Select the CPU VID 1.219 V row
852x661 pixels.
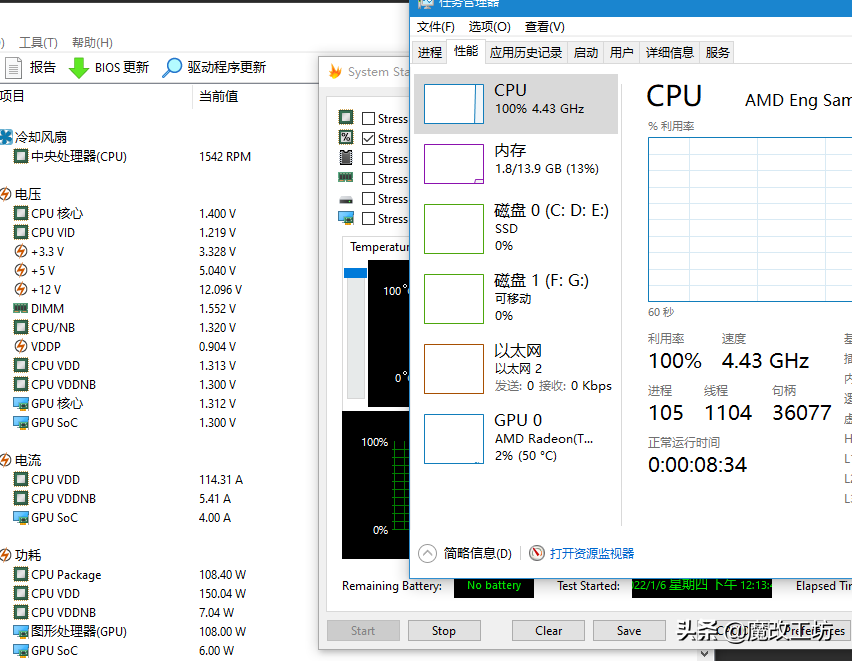[x=158, y=232]
